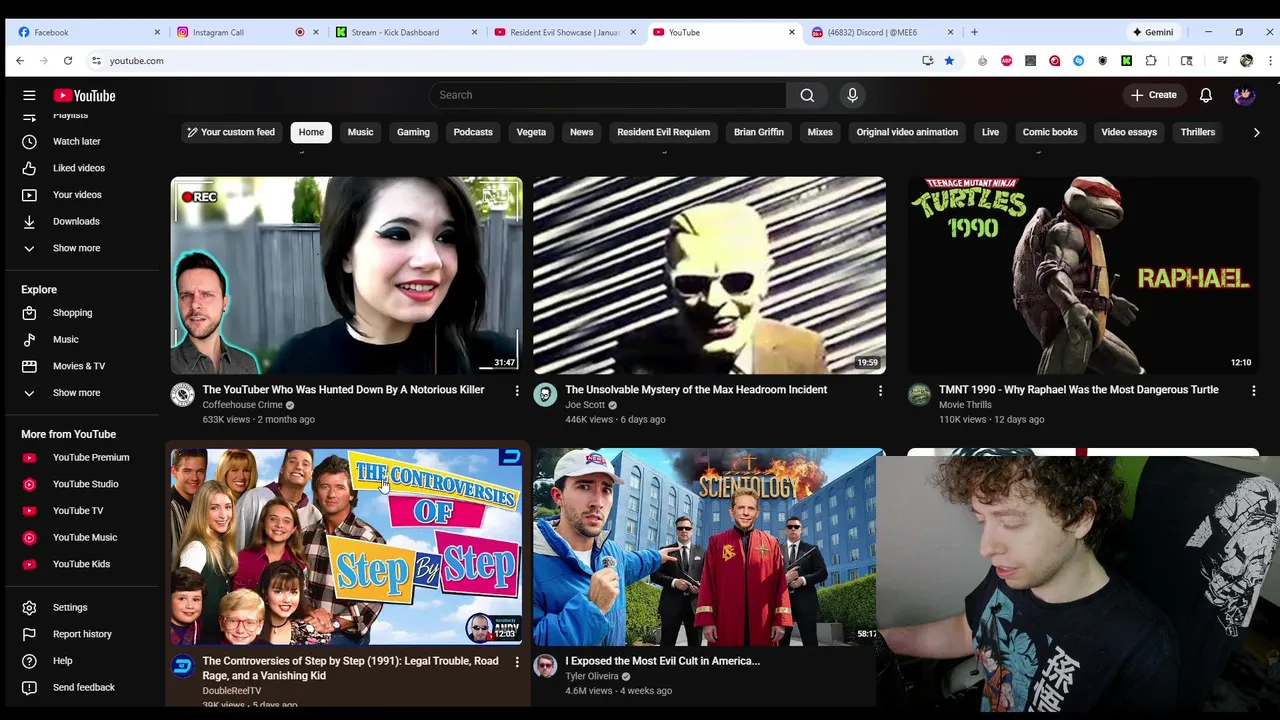Start voice search with the microphone
This screenshot has width=1280, height=720.
click(x=852, y=95)
